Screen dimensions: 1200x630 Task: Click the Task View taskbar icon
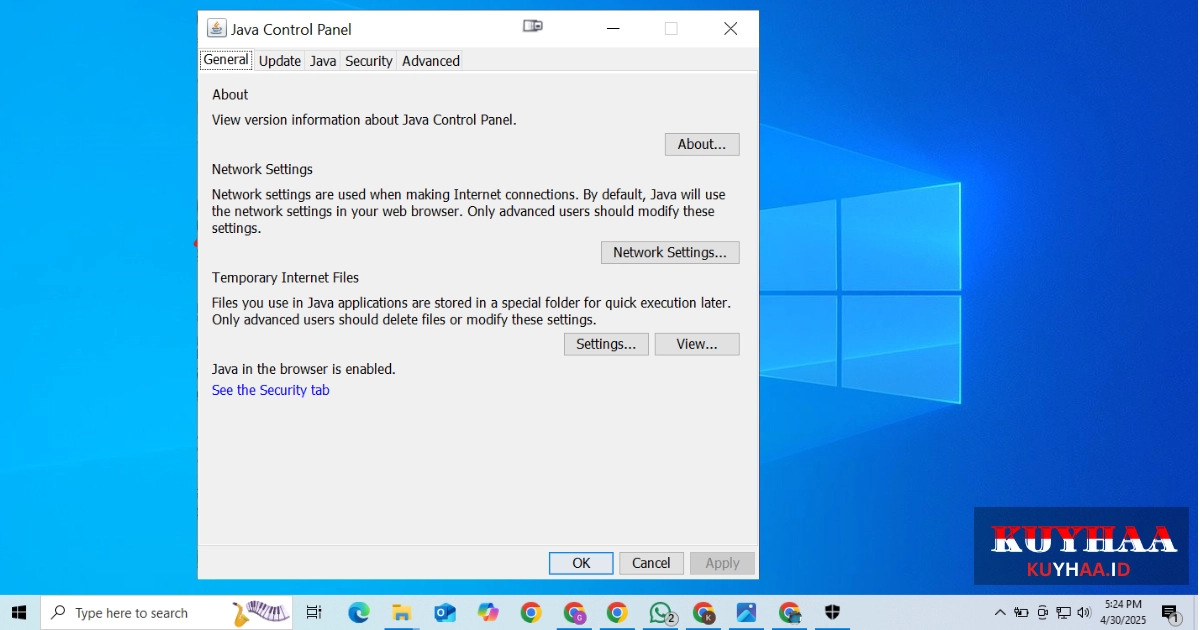pos(314,613)
